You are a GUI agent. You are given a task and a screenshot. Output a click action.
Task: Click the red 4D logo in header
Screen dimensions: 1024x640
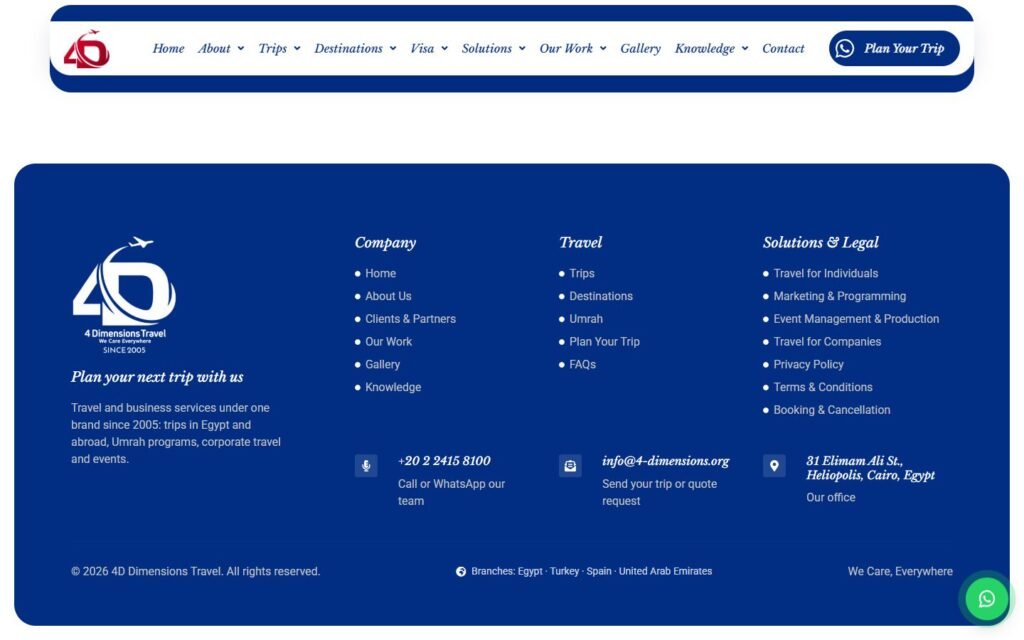[86, 49]
